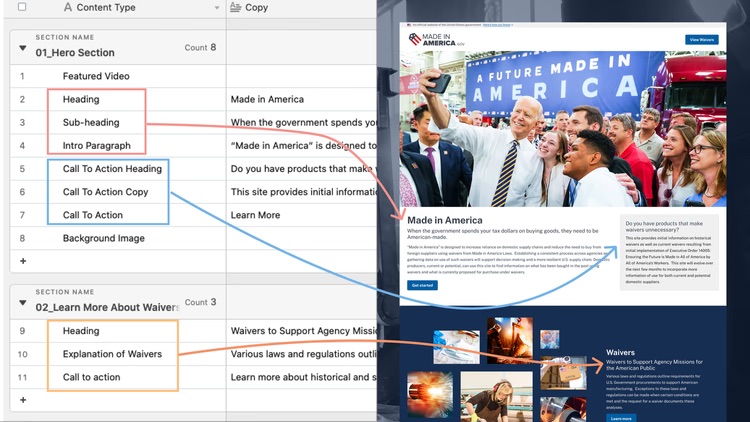Viewport: 750px width, 422px height.
Task: Click the Waivers heading on the website
Action: point(620,352)
